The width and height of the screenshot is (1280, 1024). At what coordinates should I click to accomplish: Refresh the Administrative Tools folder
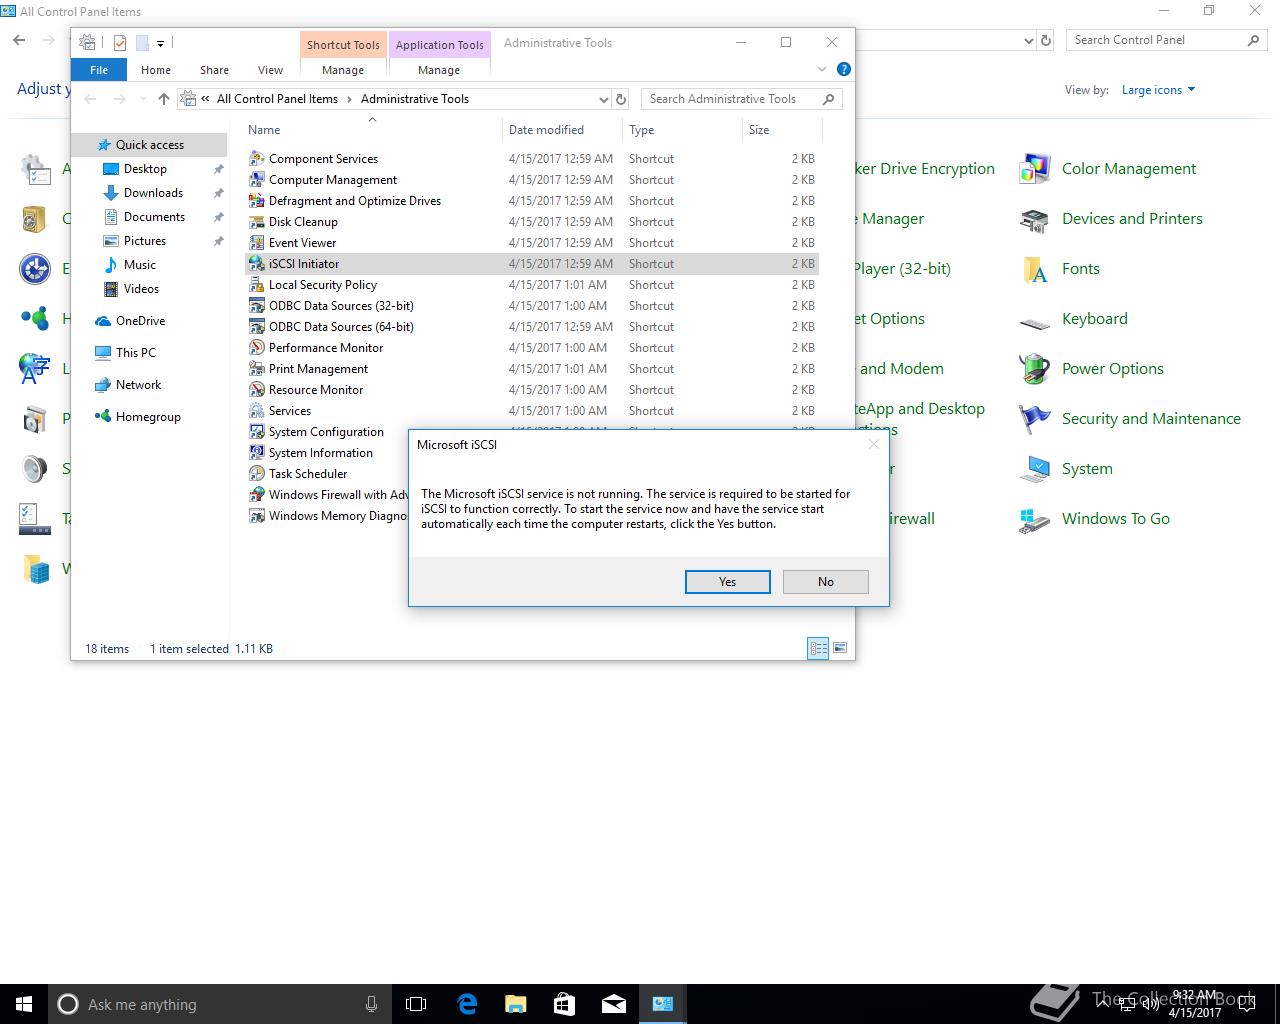(621, 99)
